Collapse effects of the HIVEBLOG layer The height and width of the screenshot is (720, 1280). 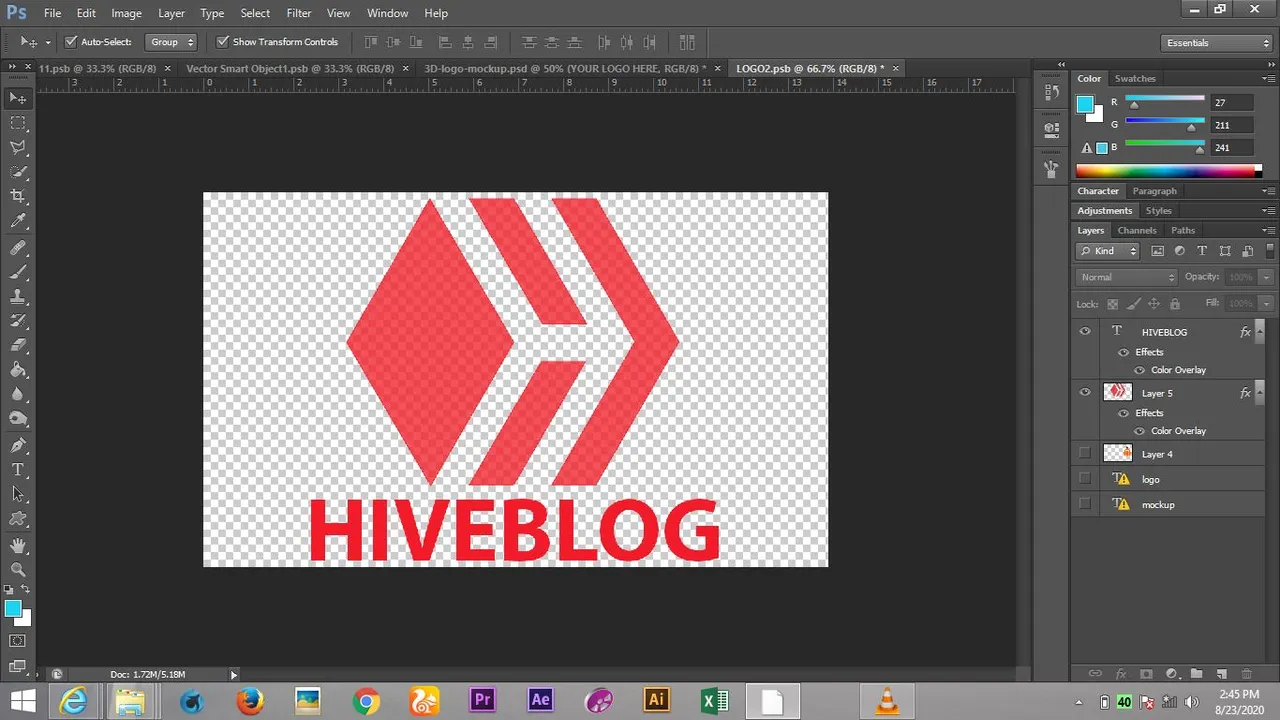(x=1258, y=332)
